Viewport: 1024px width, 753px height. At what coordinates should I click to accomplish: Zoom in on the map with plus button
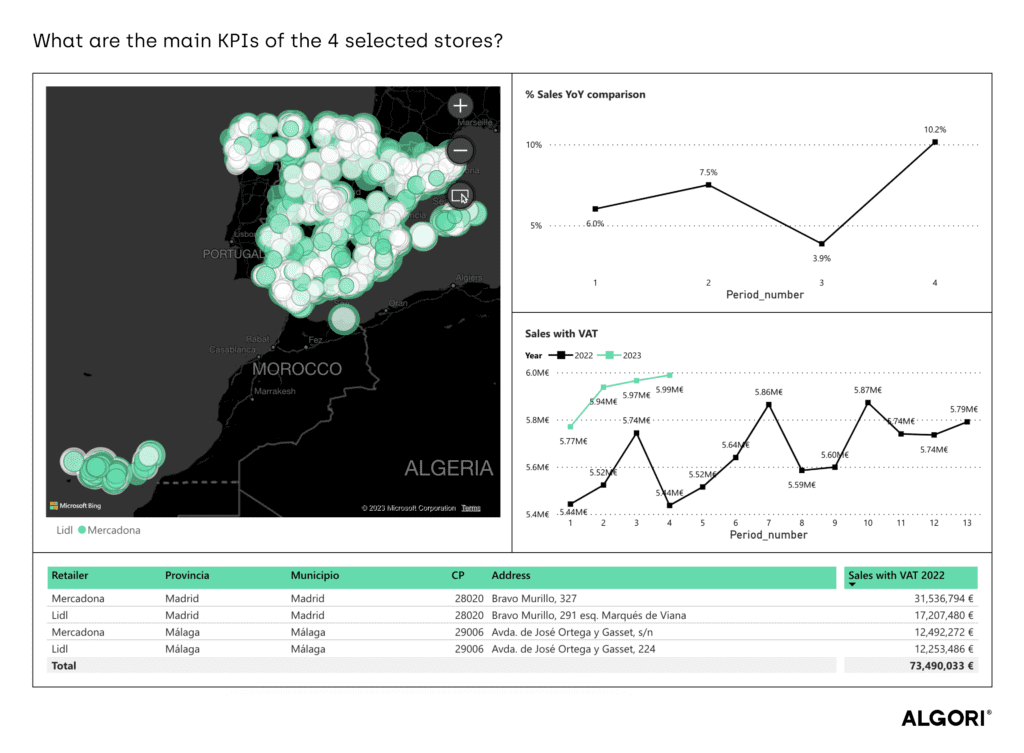[x=460, y=106]
